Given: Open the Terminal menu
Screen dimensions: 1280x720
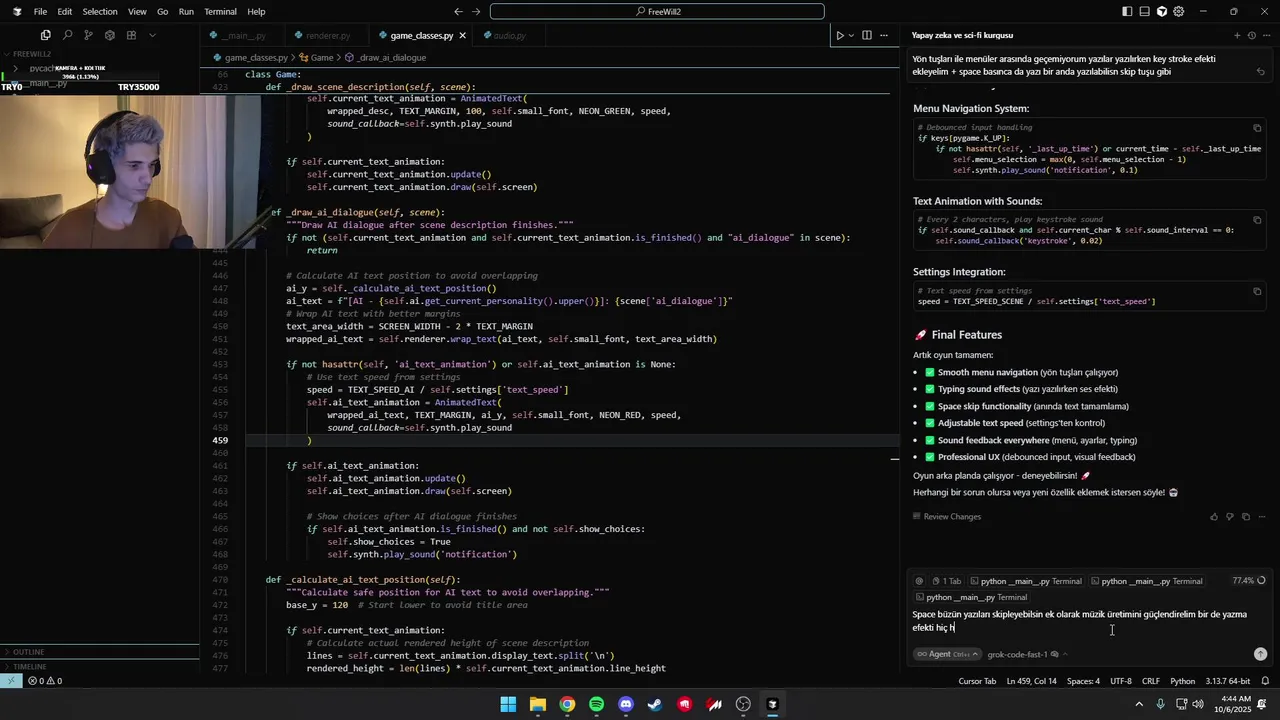Looking at the screenshot, I should tap(220, 12).
